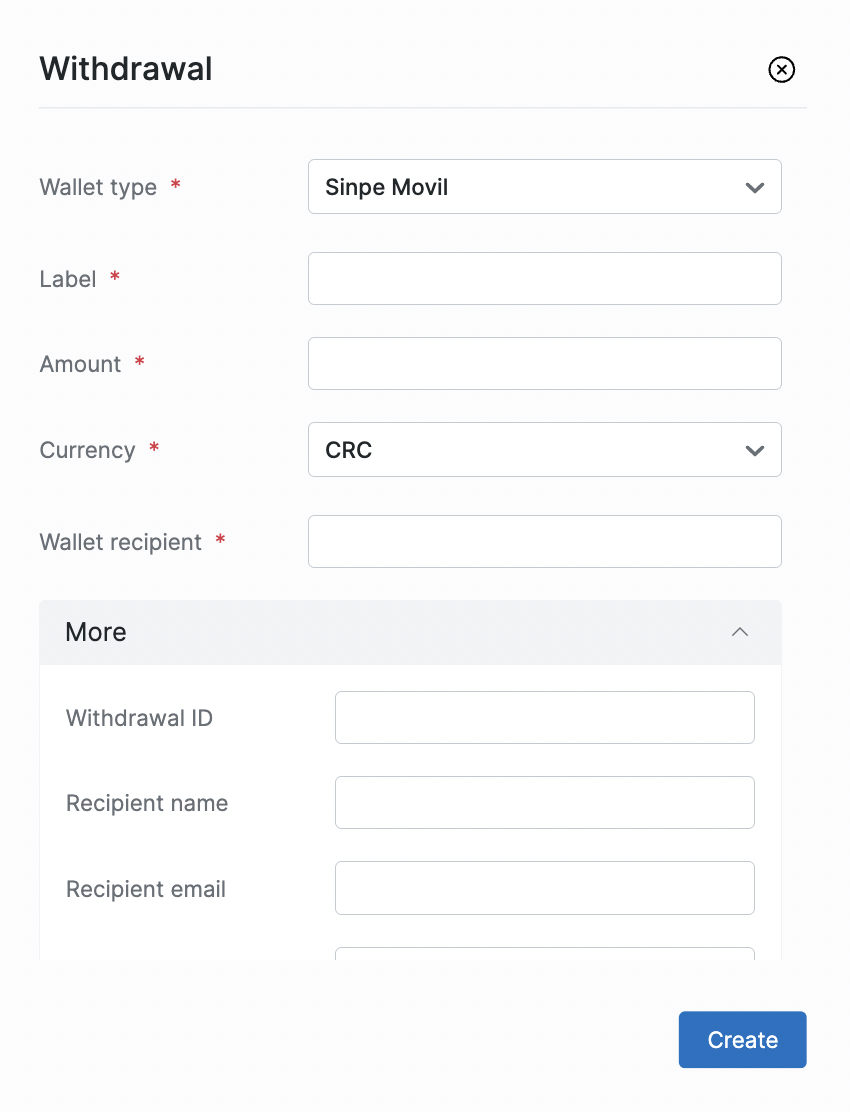Screen dimensions: 850x1112
Task: Close the Withdrawal dialog
Action: 781,69
